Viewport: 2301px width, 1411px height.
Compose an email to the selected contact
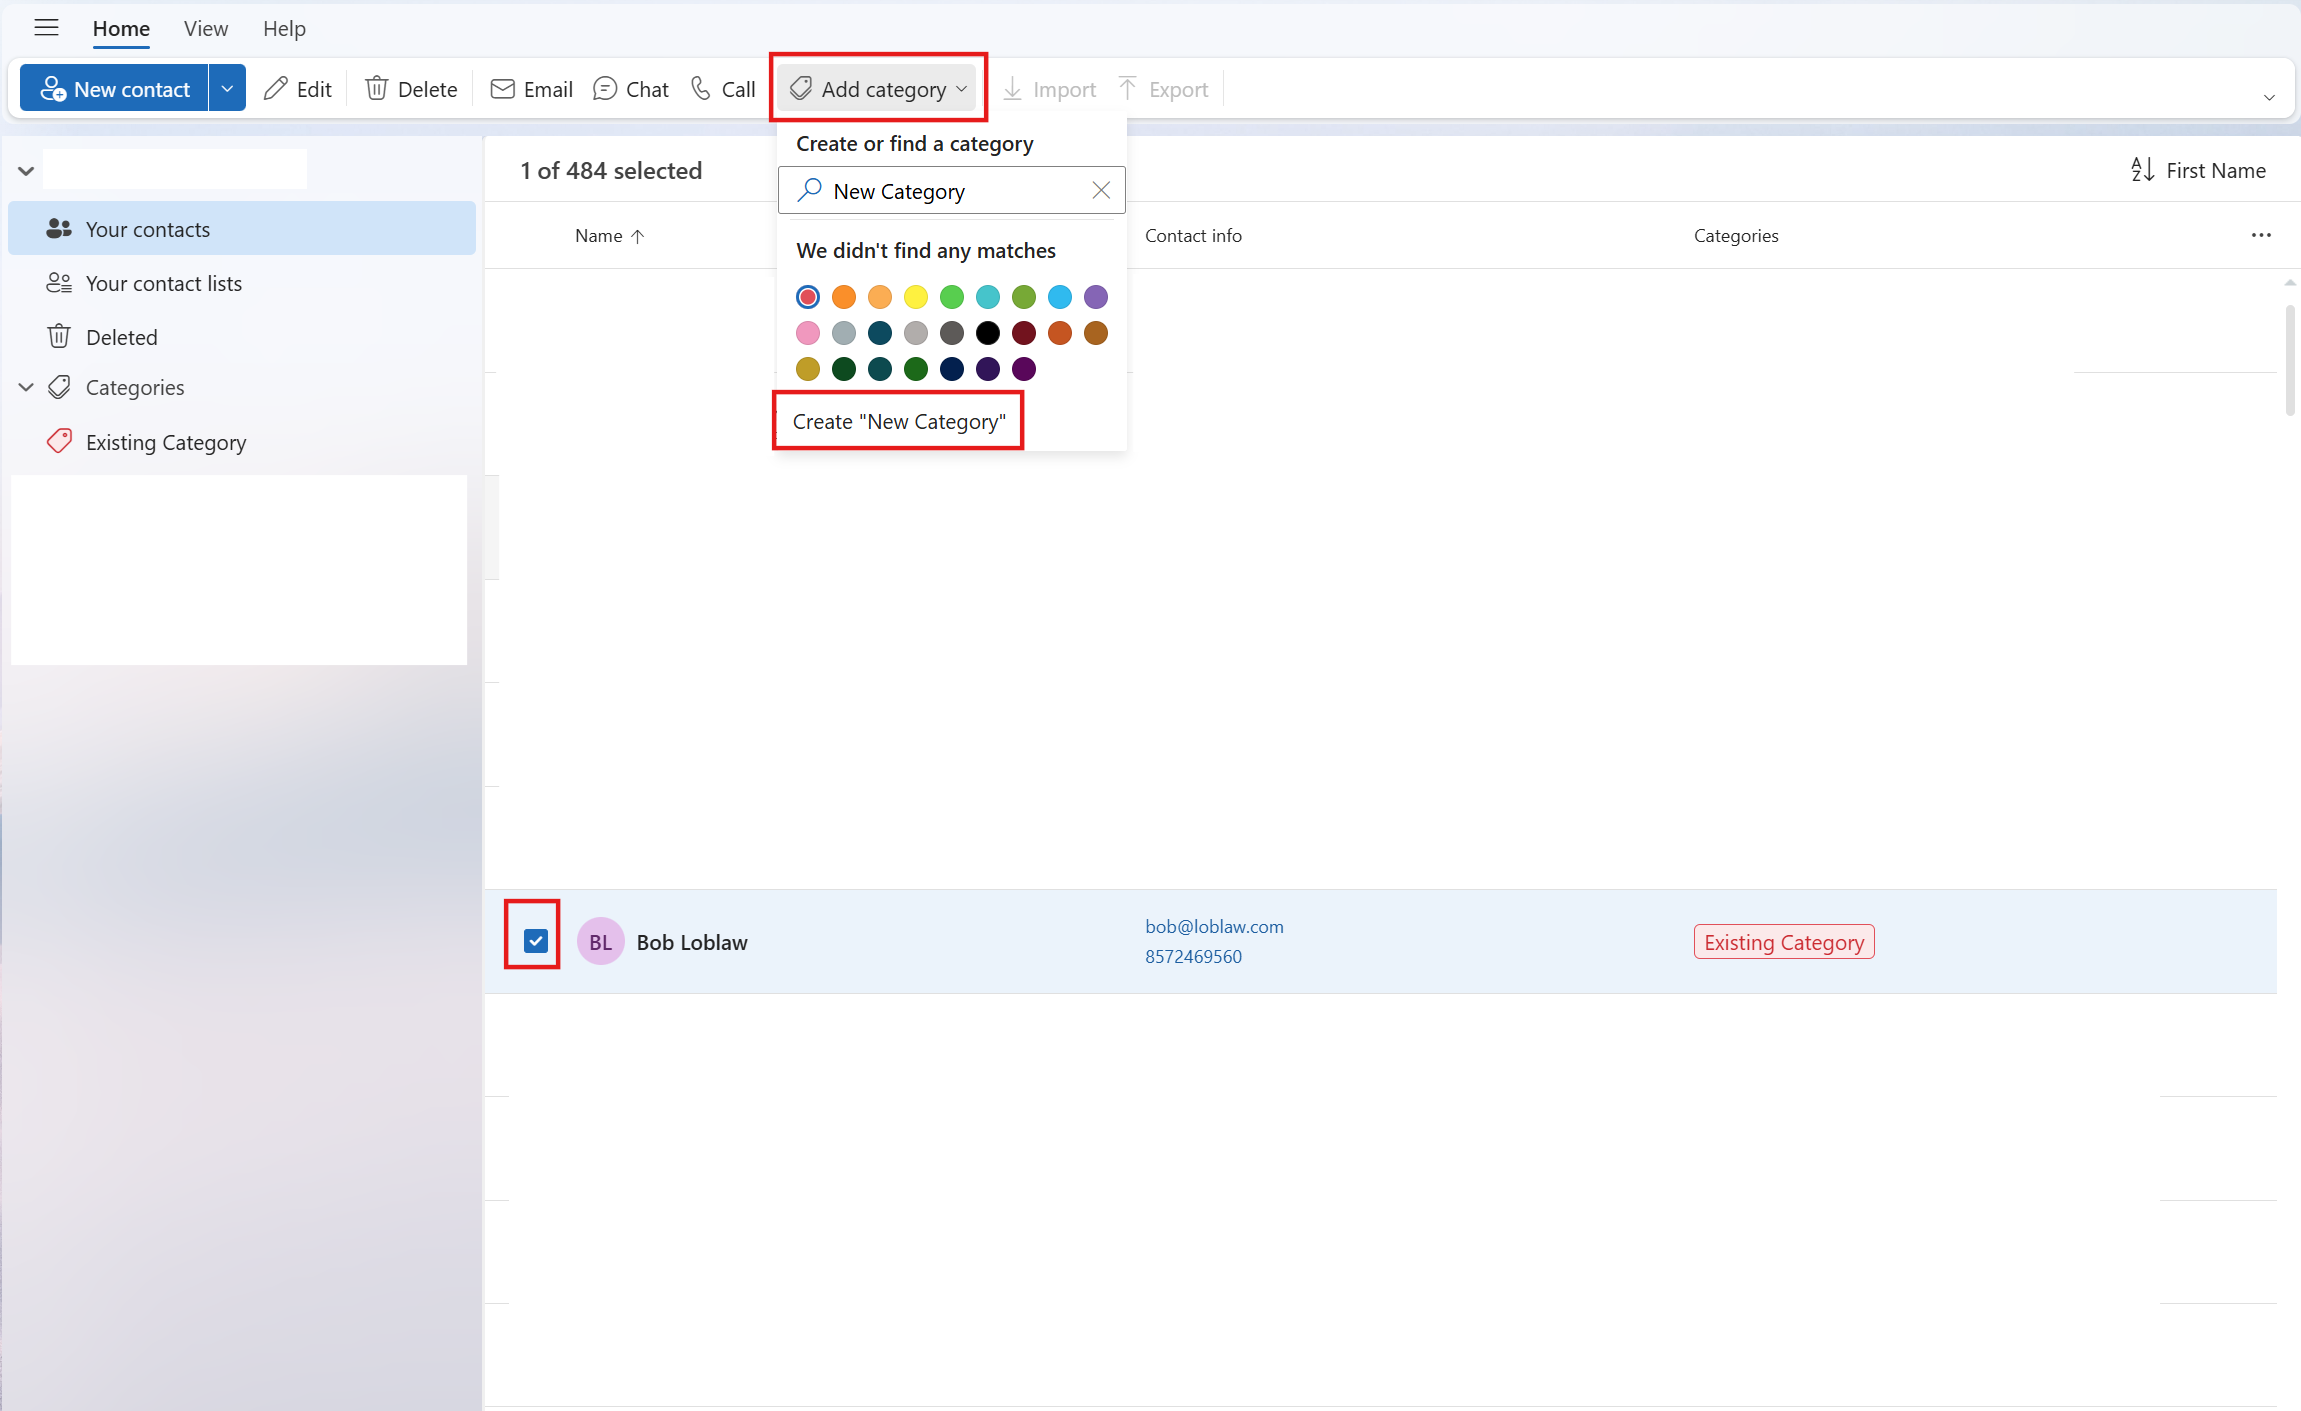click(x=530, y=88)
